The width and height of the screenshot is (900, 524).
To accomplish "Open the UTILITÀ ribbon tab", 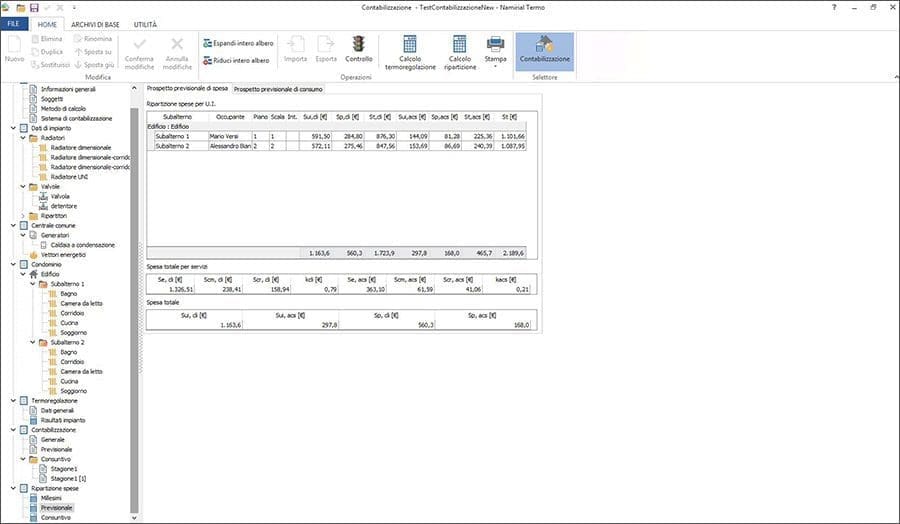I will tap(147, 23).
